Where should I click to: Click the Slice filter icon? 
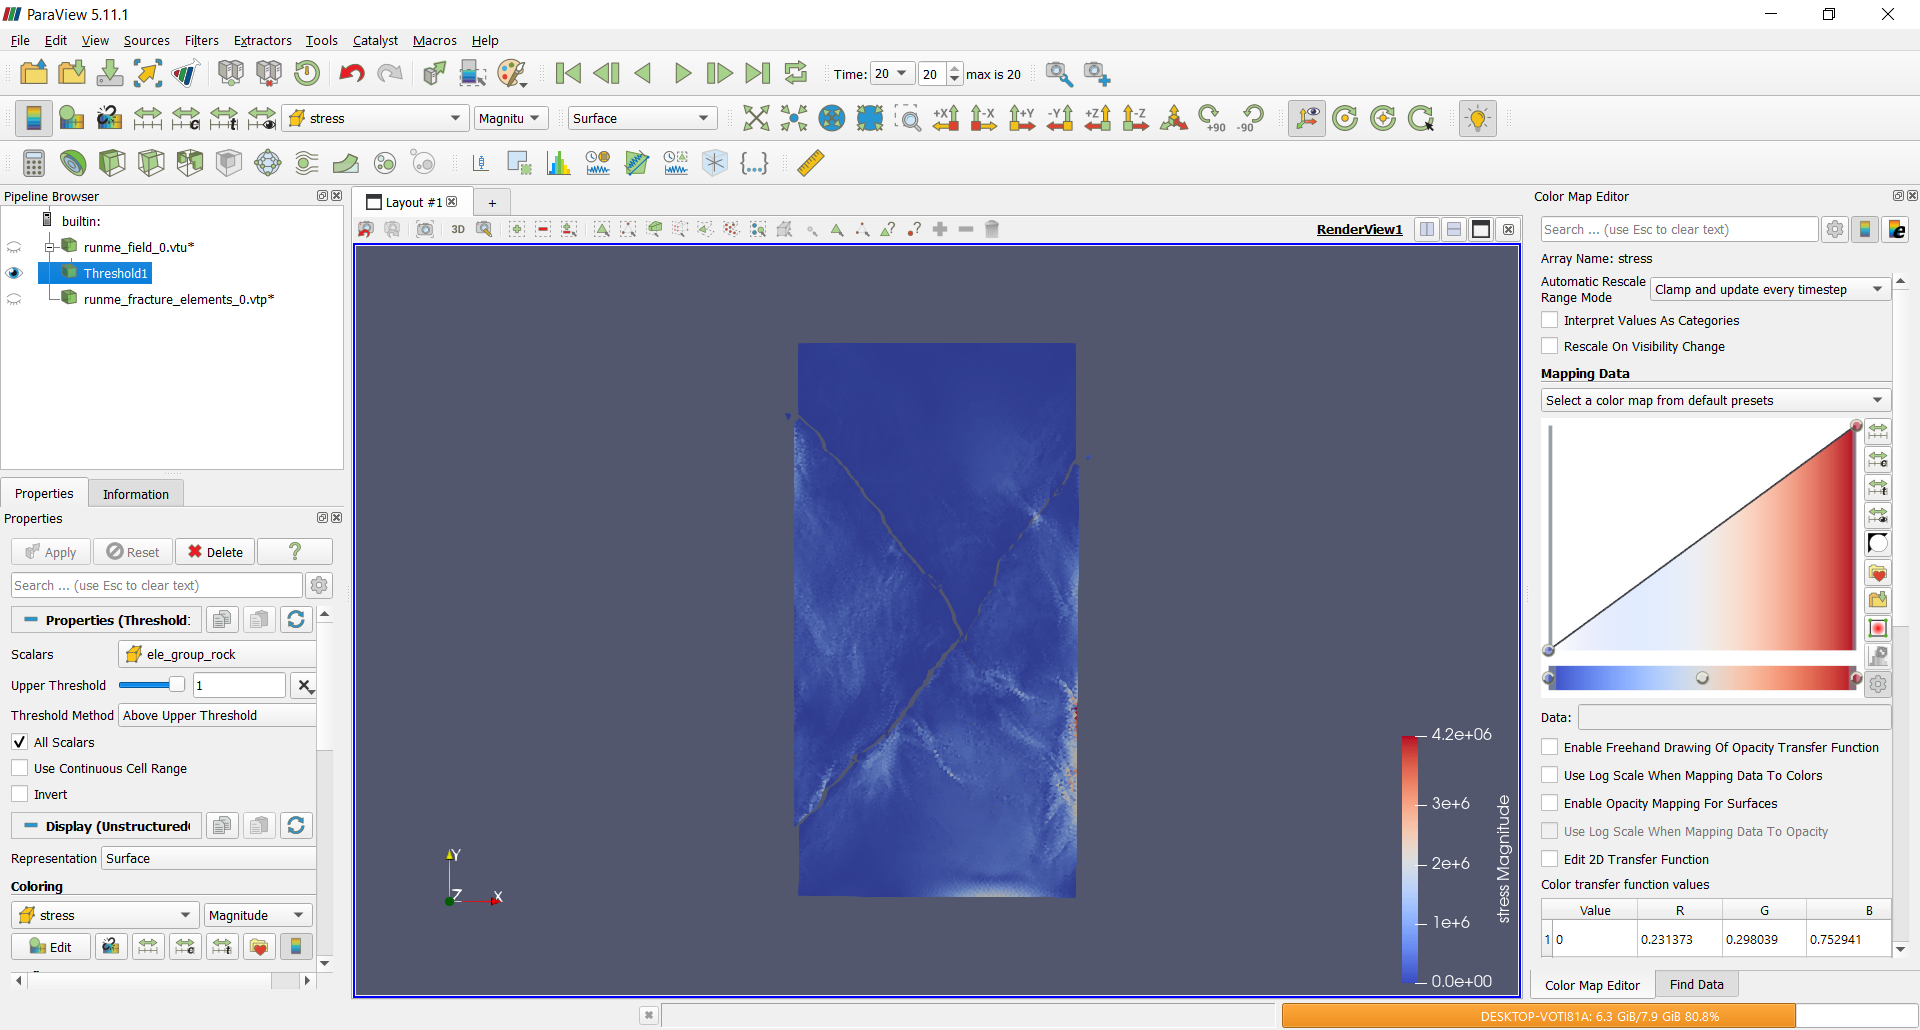151,163
